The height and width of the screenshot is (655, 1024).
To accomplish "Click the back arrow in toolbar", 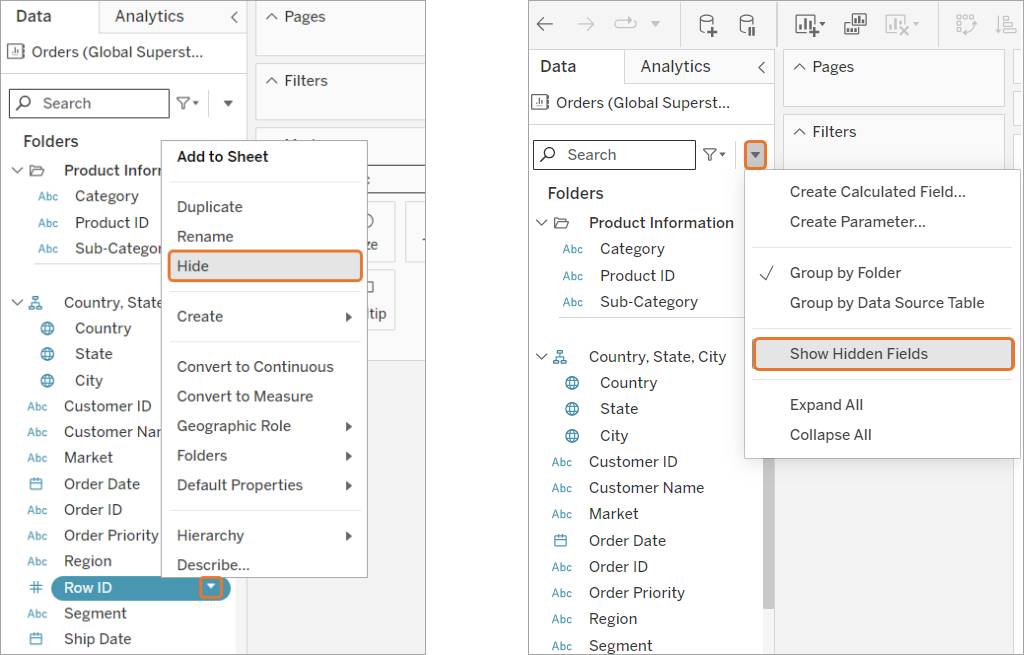I will pos(545,25).
